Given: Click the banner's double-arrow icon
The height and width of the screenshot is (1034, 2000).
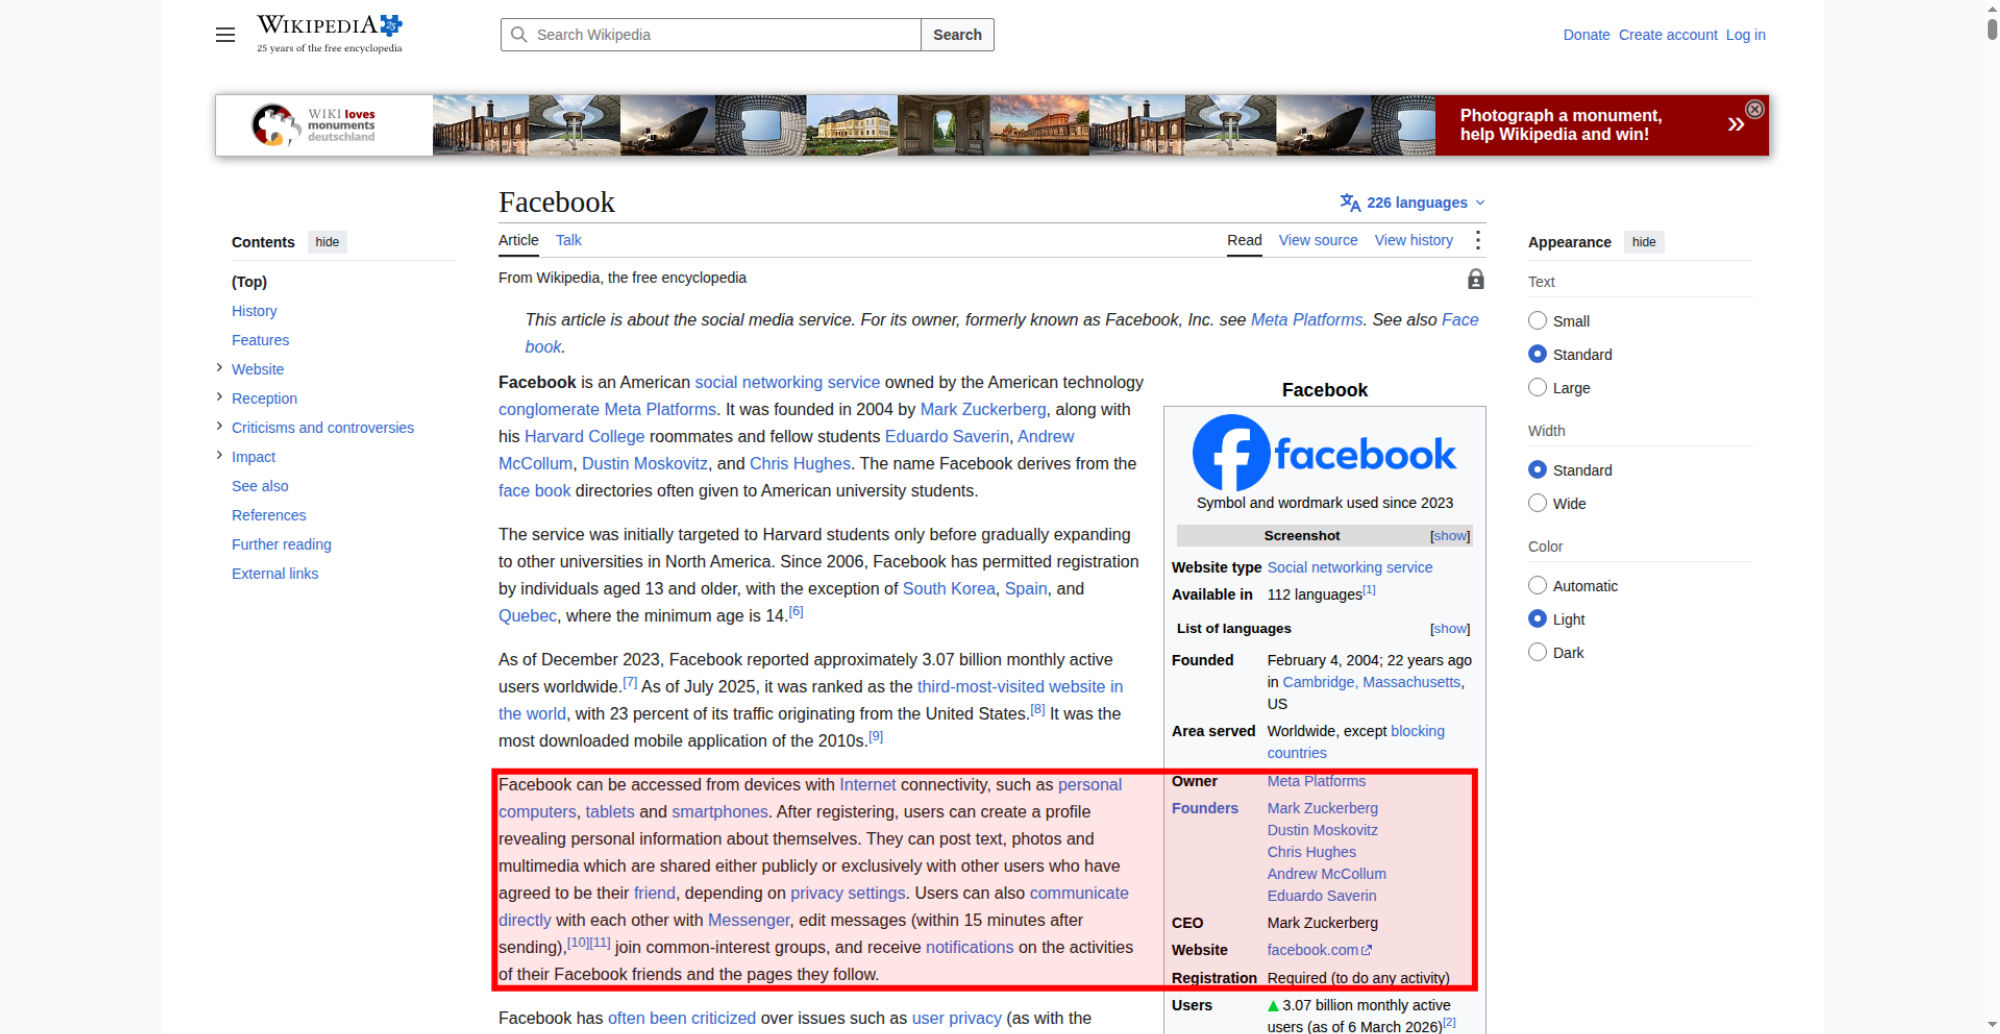Looking at the screenshot, I should pyautogui.click(x=1736, y=124).
